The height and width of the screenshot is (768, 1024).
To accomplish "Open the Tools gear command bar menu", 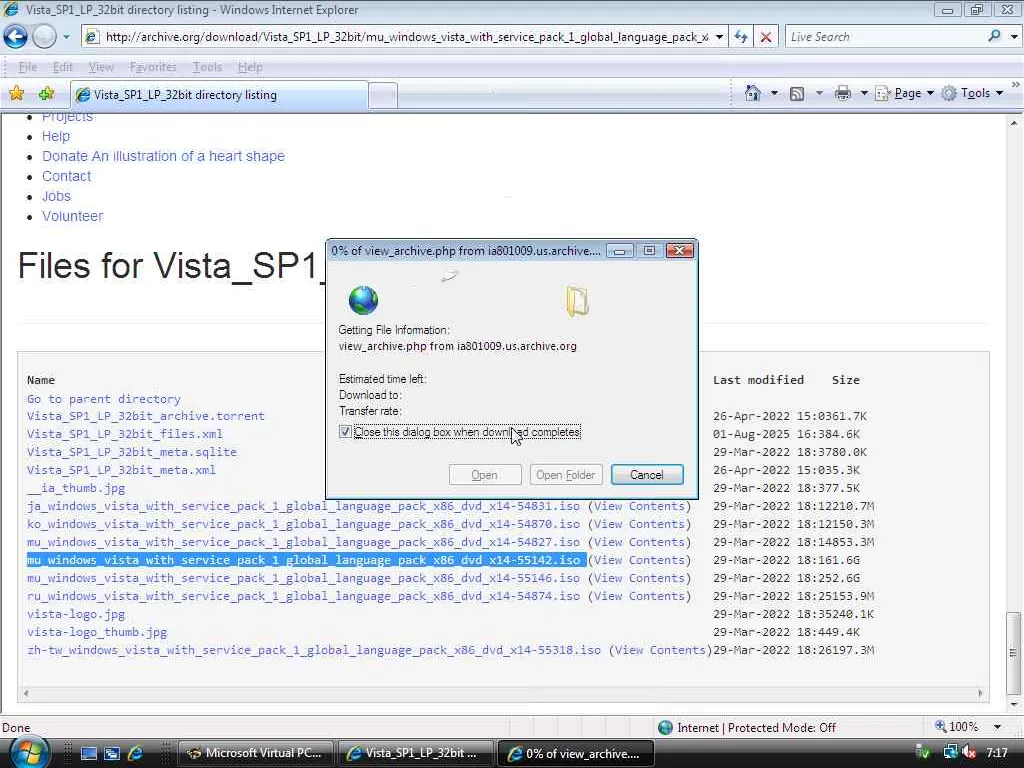I will coord(972,93).
